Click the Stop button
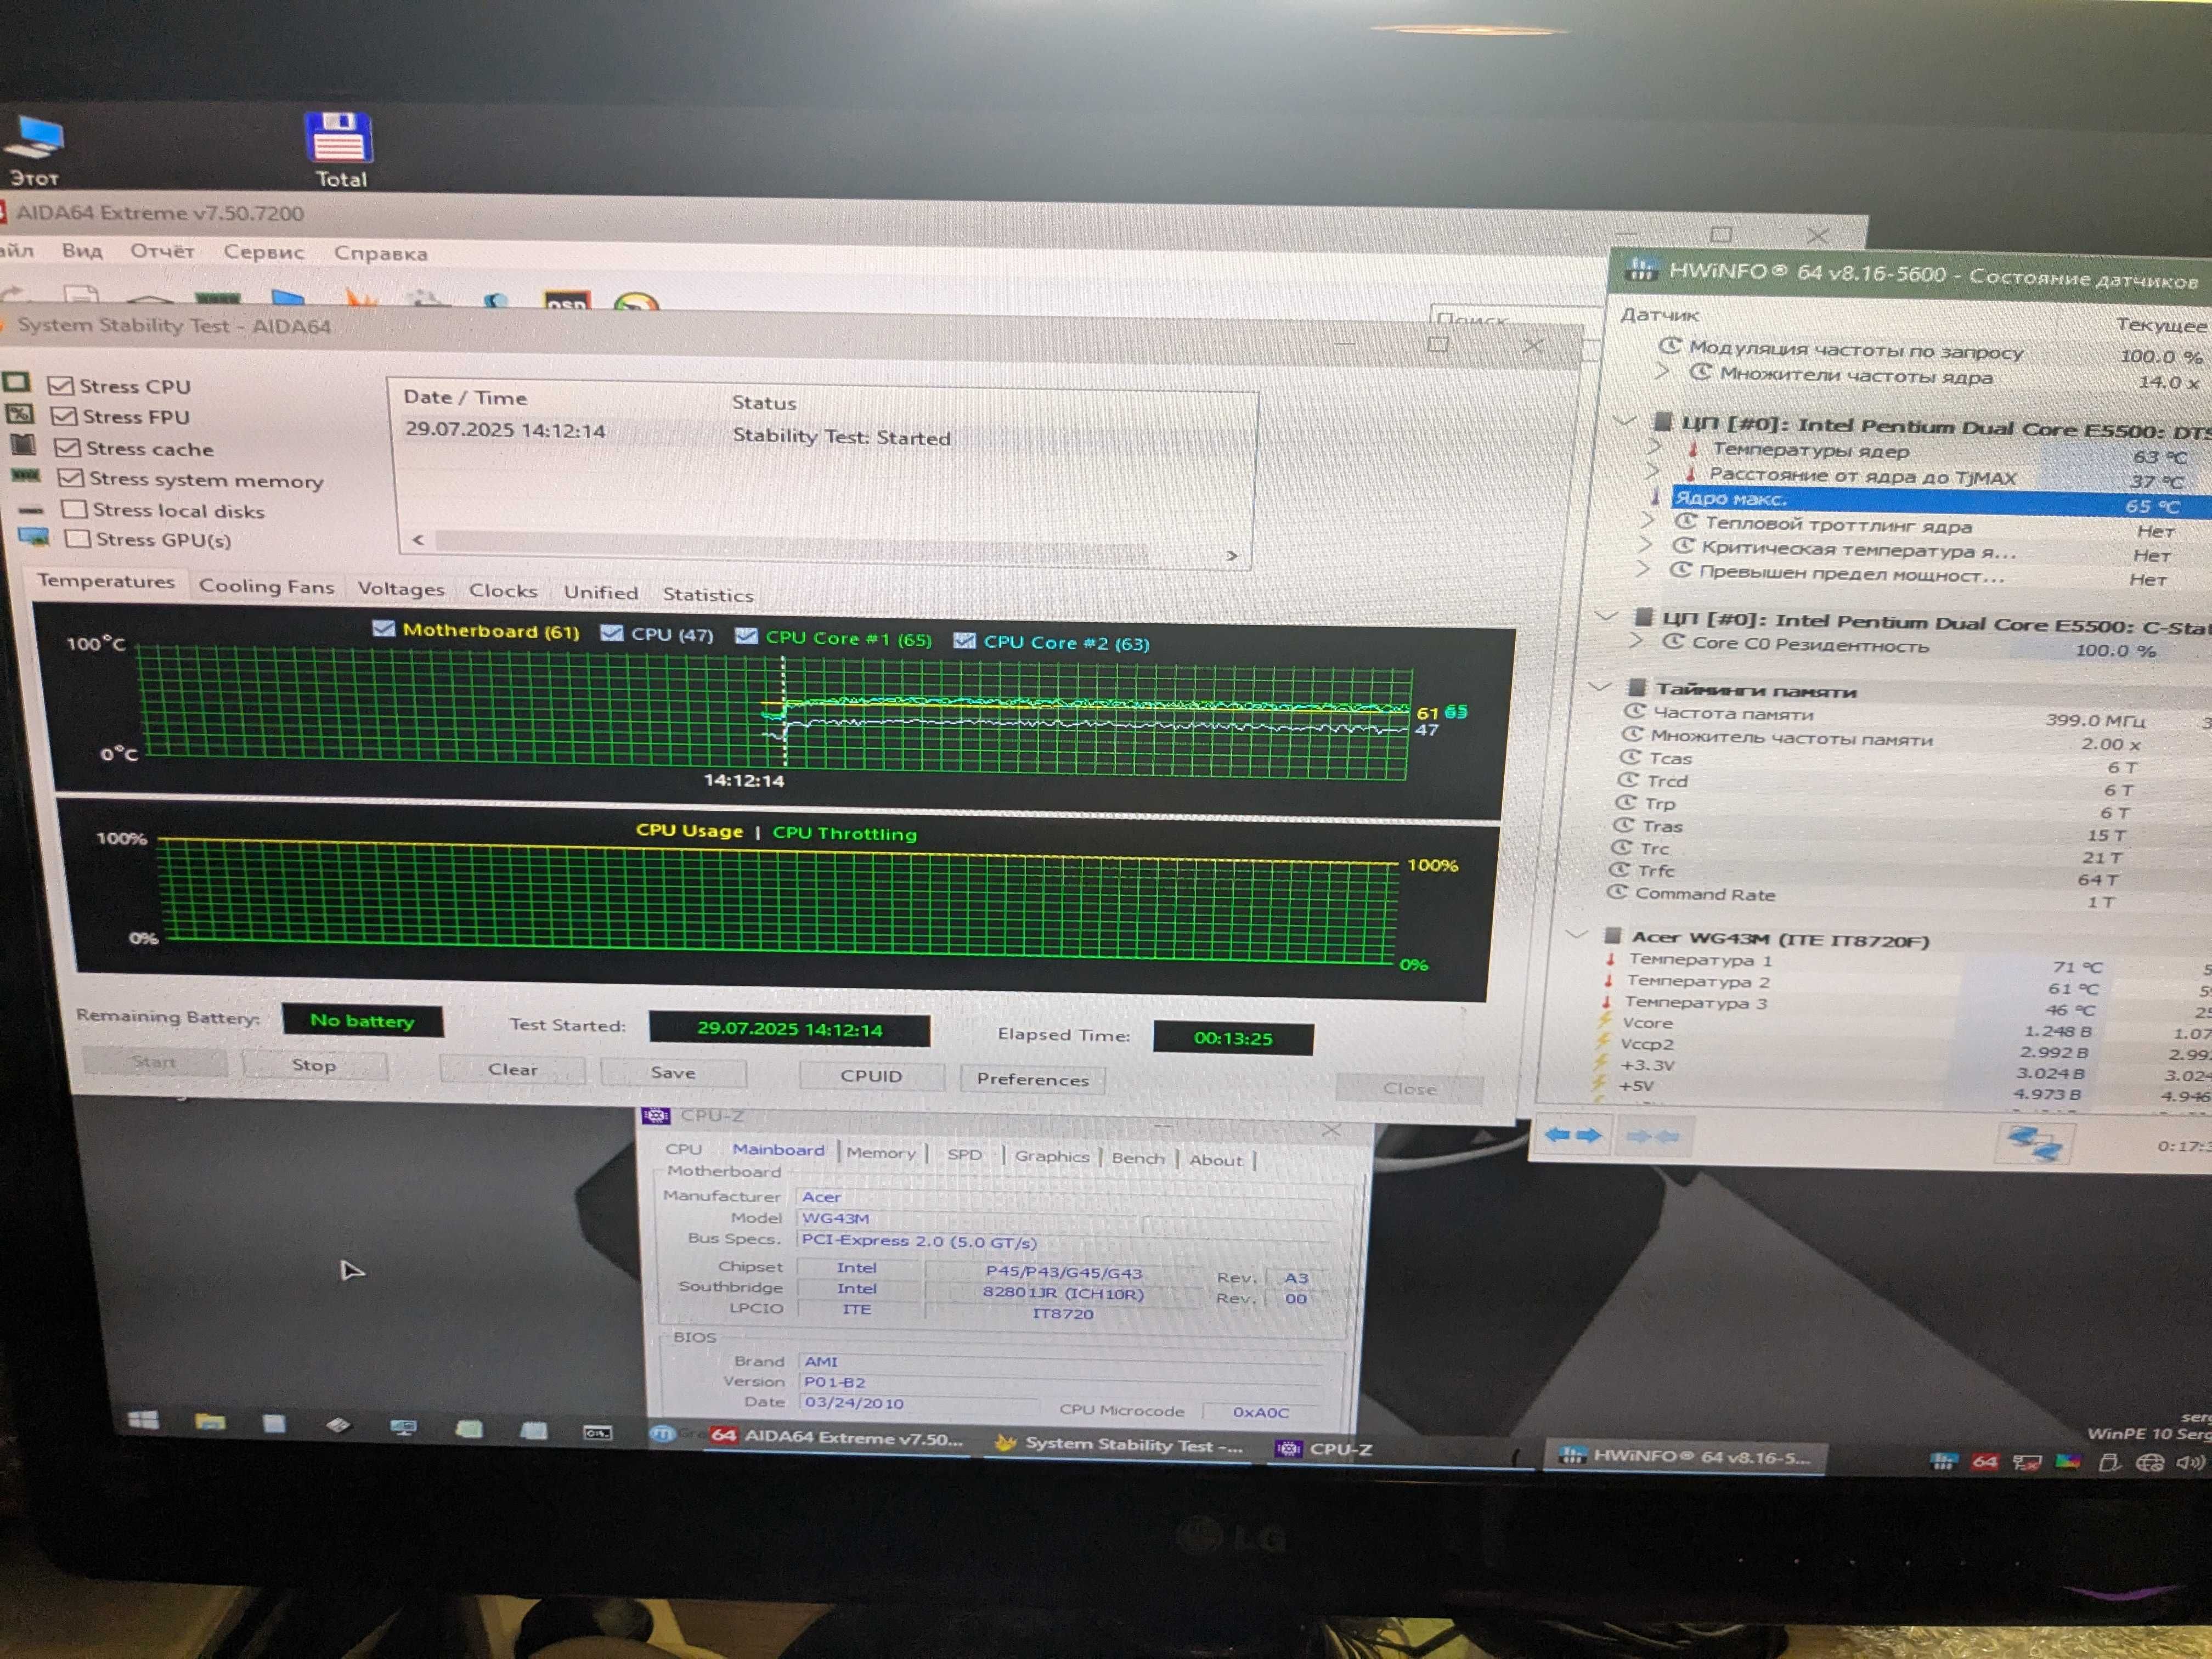 (314, 1065)
